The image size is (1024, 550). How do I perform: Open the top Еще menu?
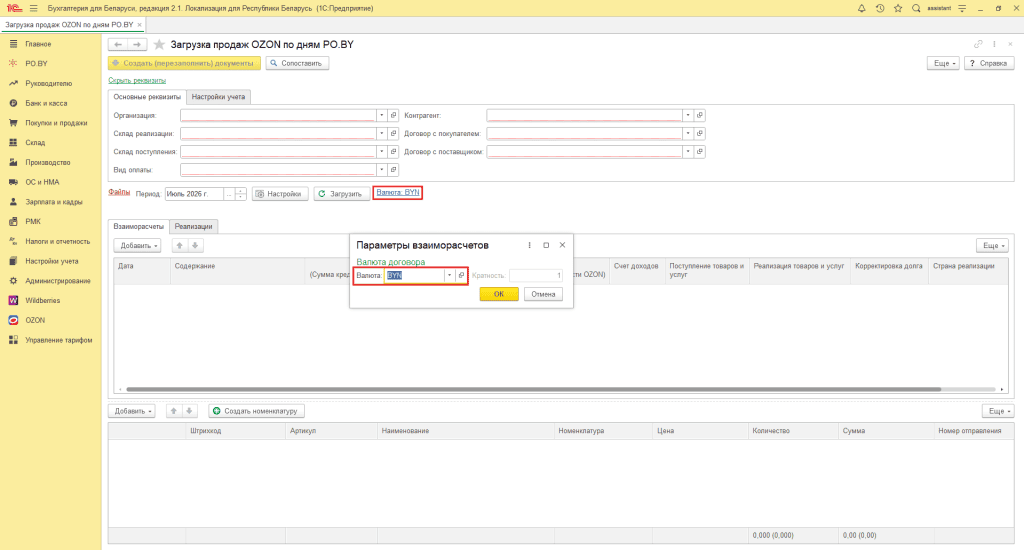943,63
